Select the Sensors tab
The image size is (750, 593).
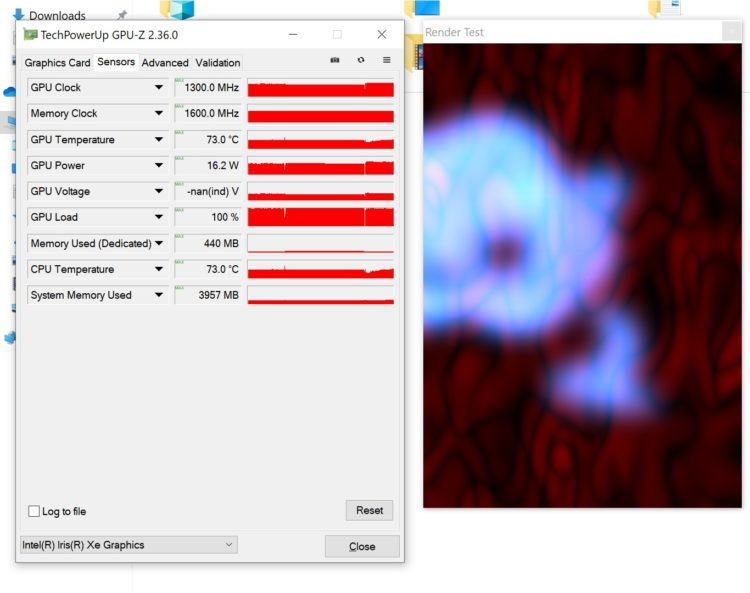click(116, 62)
